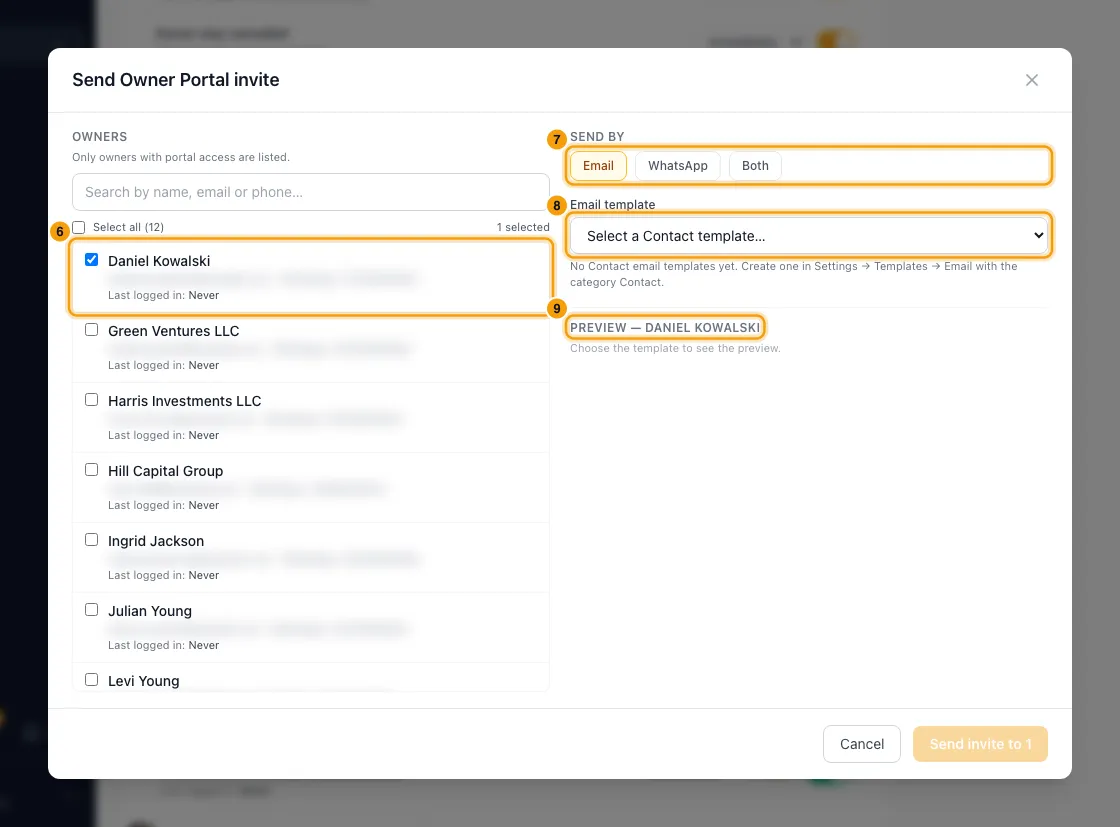Close the Send Owner Portal invite dialog
This screenshot has height=827, width=1120.
point(1031,80)
